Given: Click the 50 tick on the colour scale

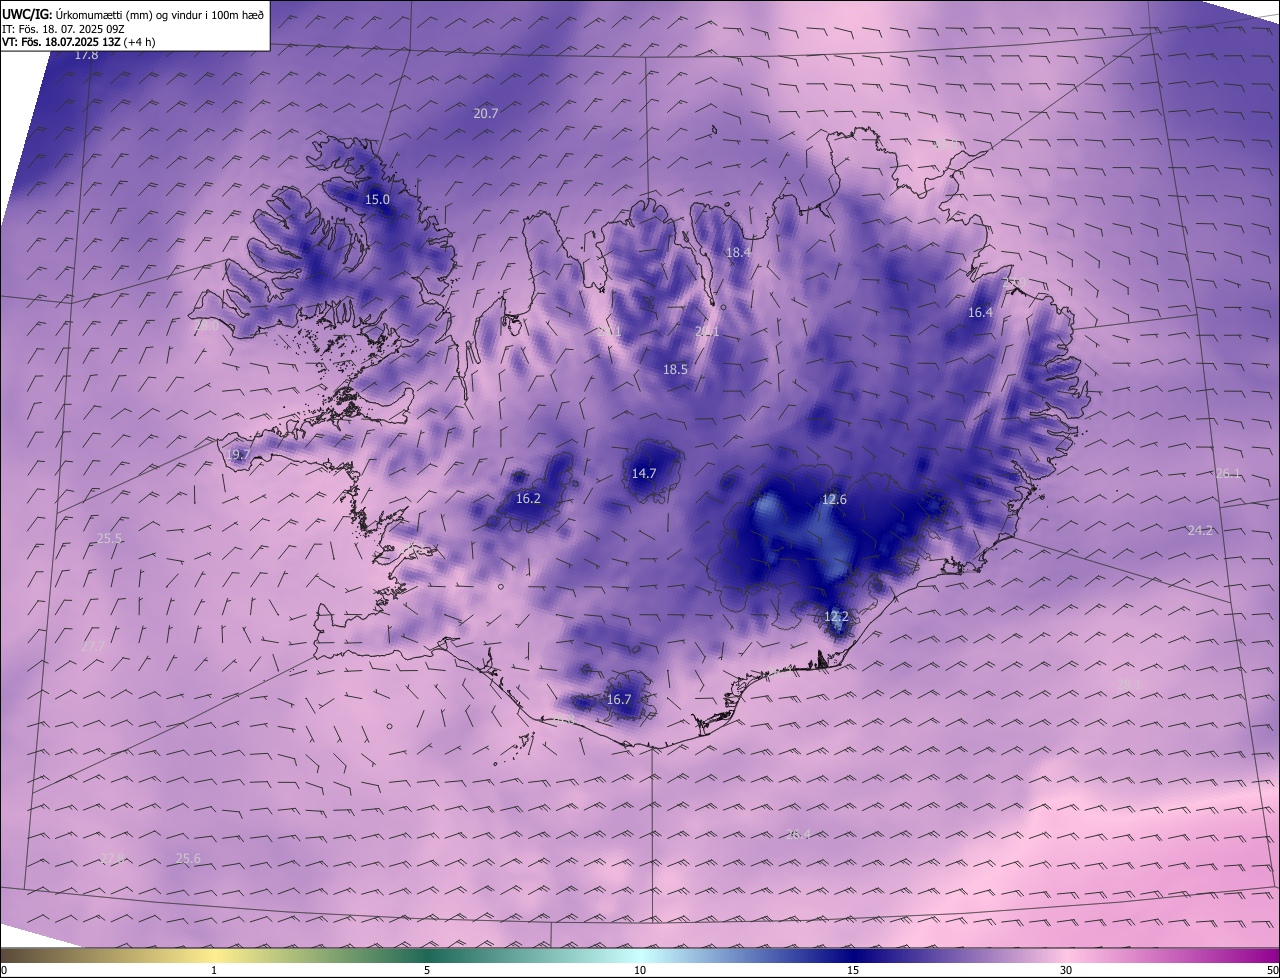Looking at the screenshot, I should [1272, 970].
